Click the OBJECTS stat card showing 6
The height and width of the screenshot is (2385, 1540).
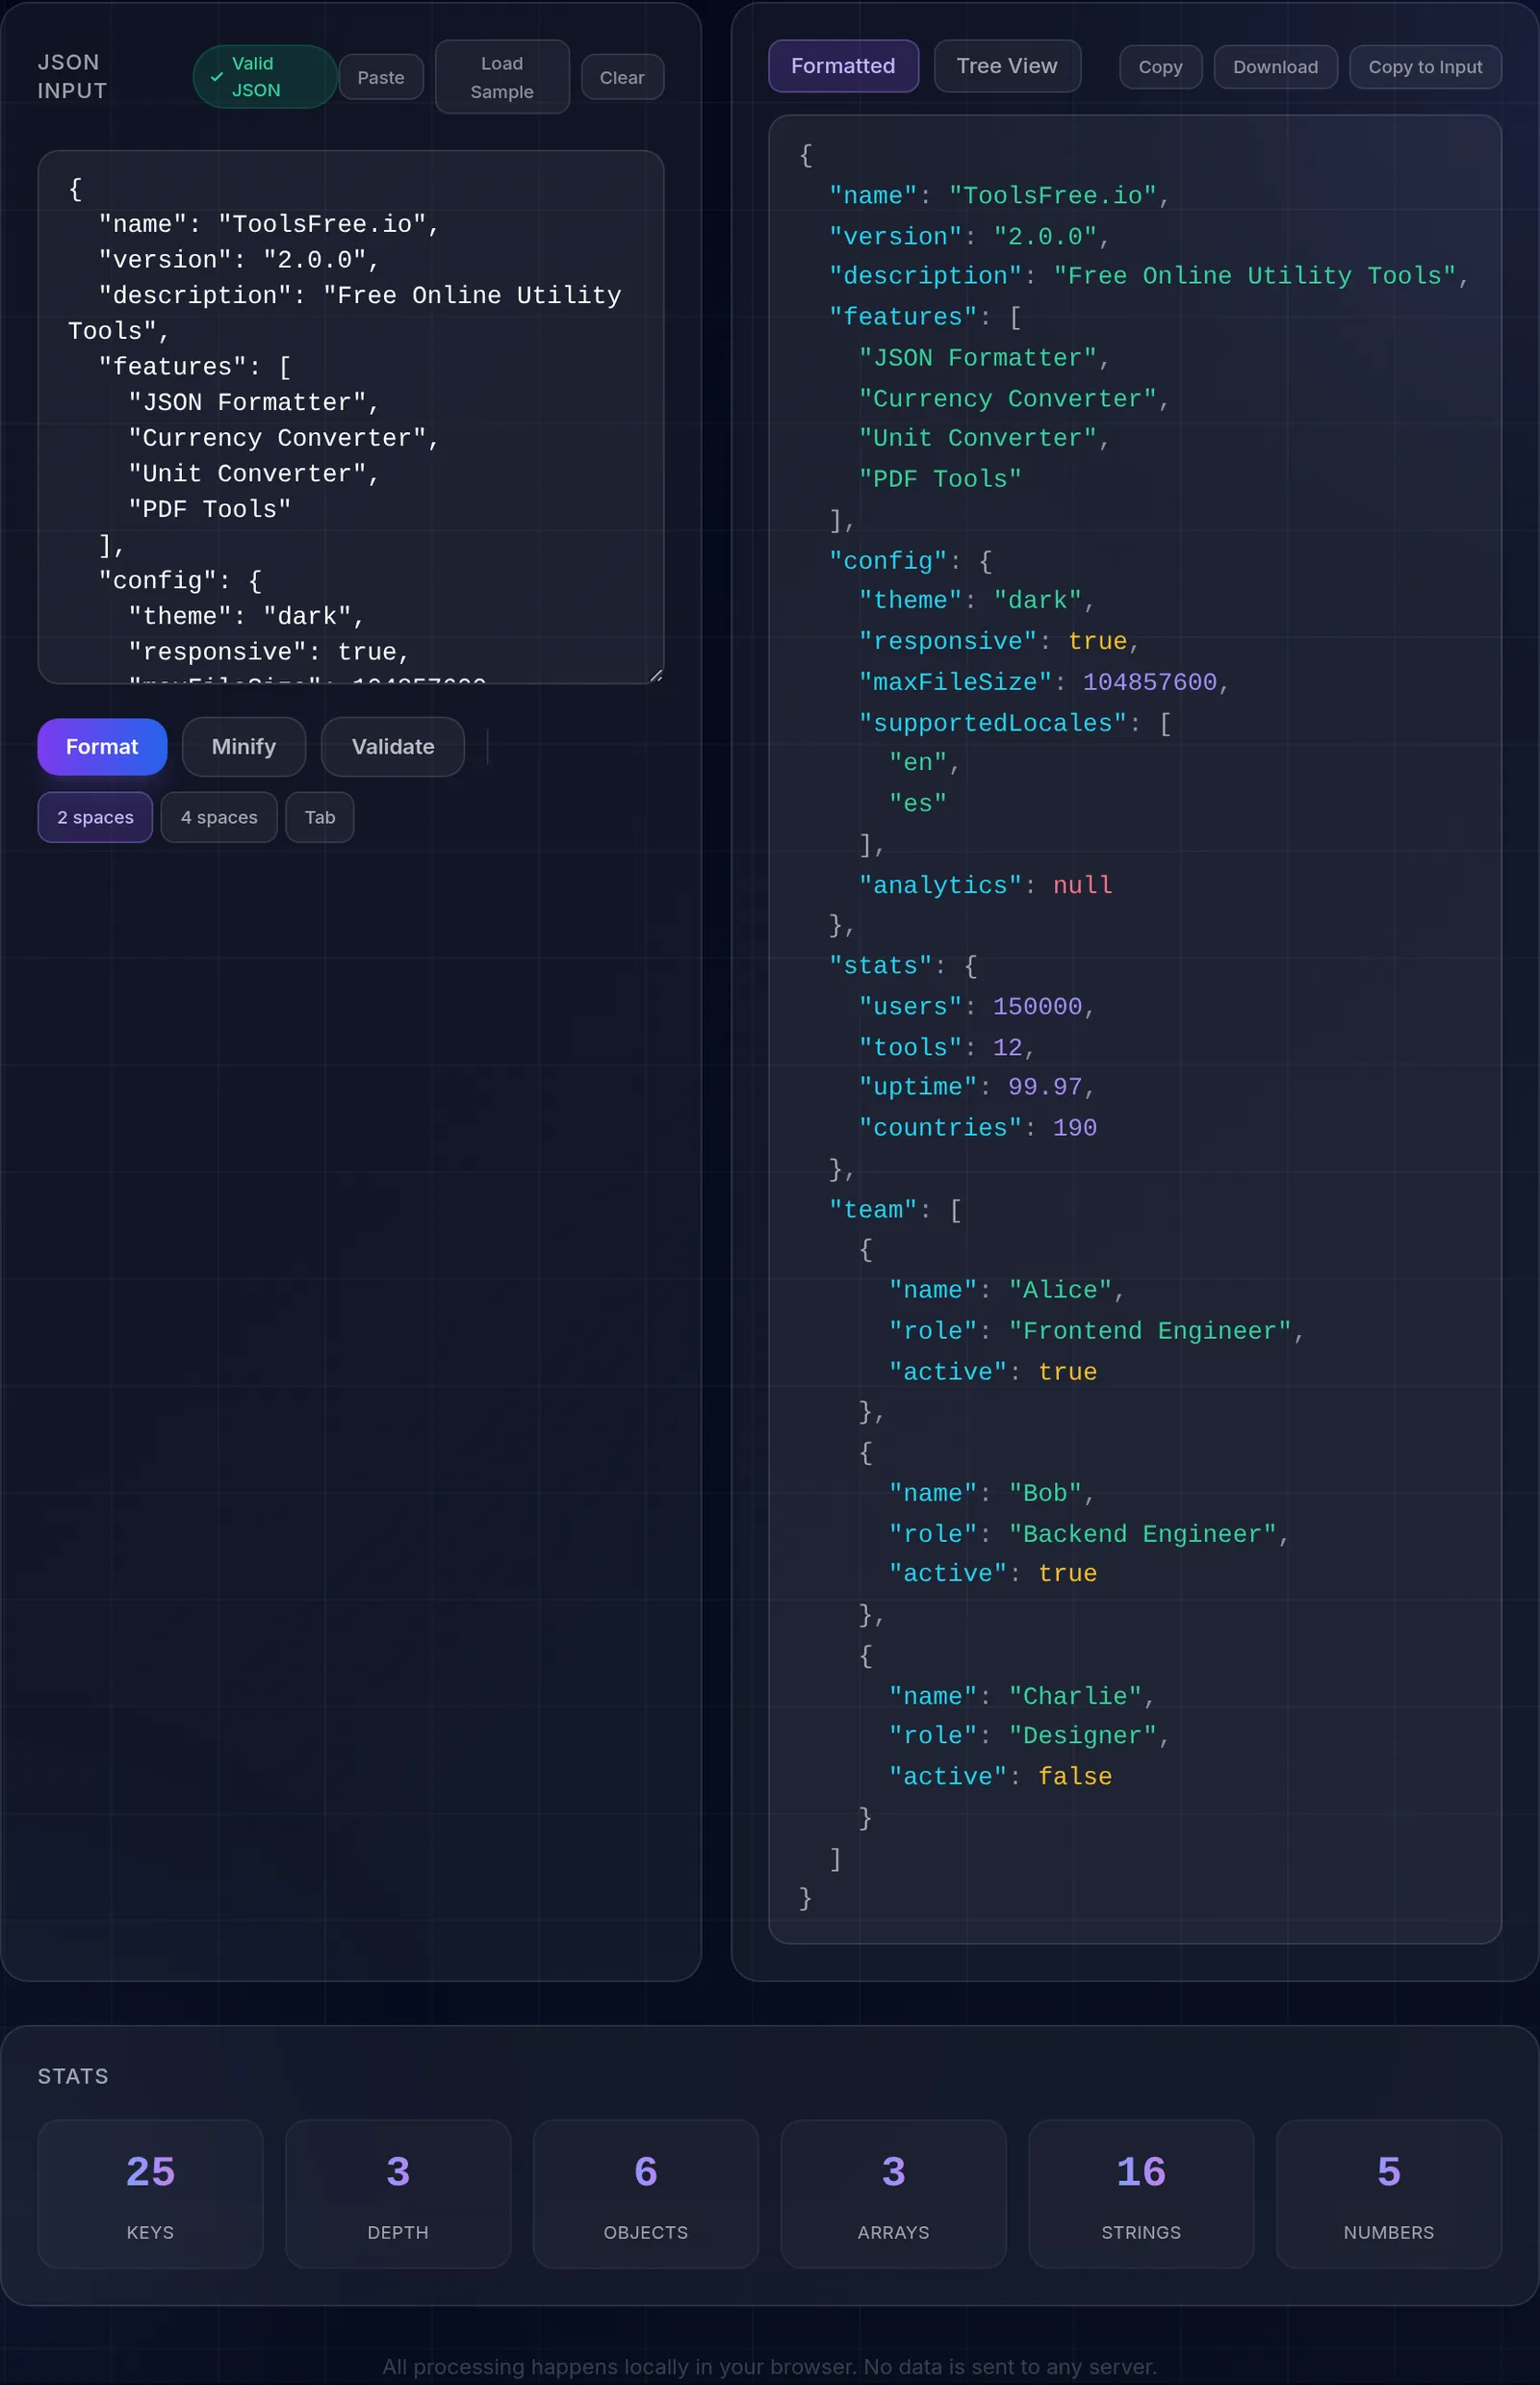(x=646, y=2194)
